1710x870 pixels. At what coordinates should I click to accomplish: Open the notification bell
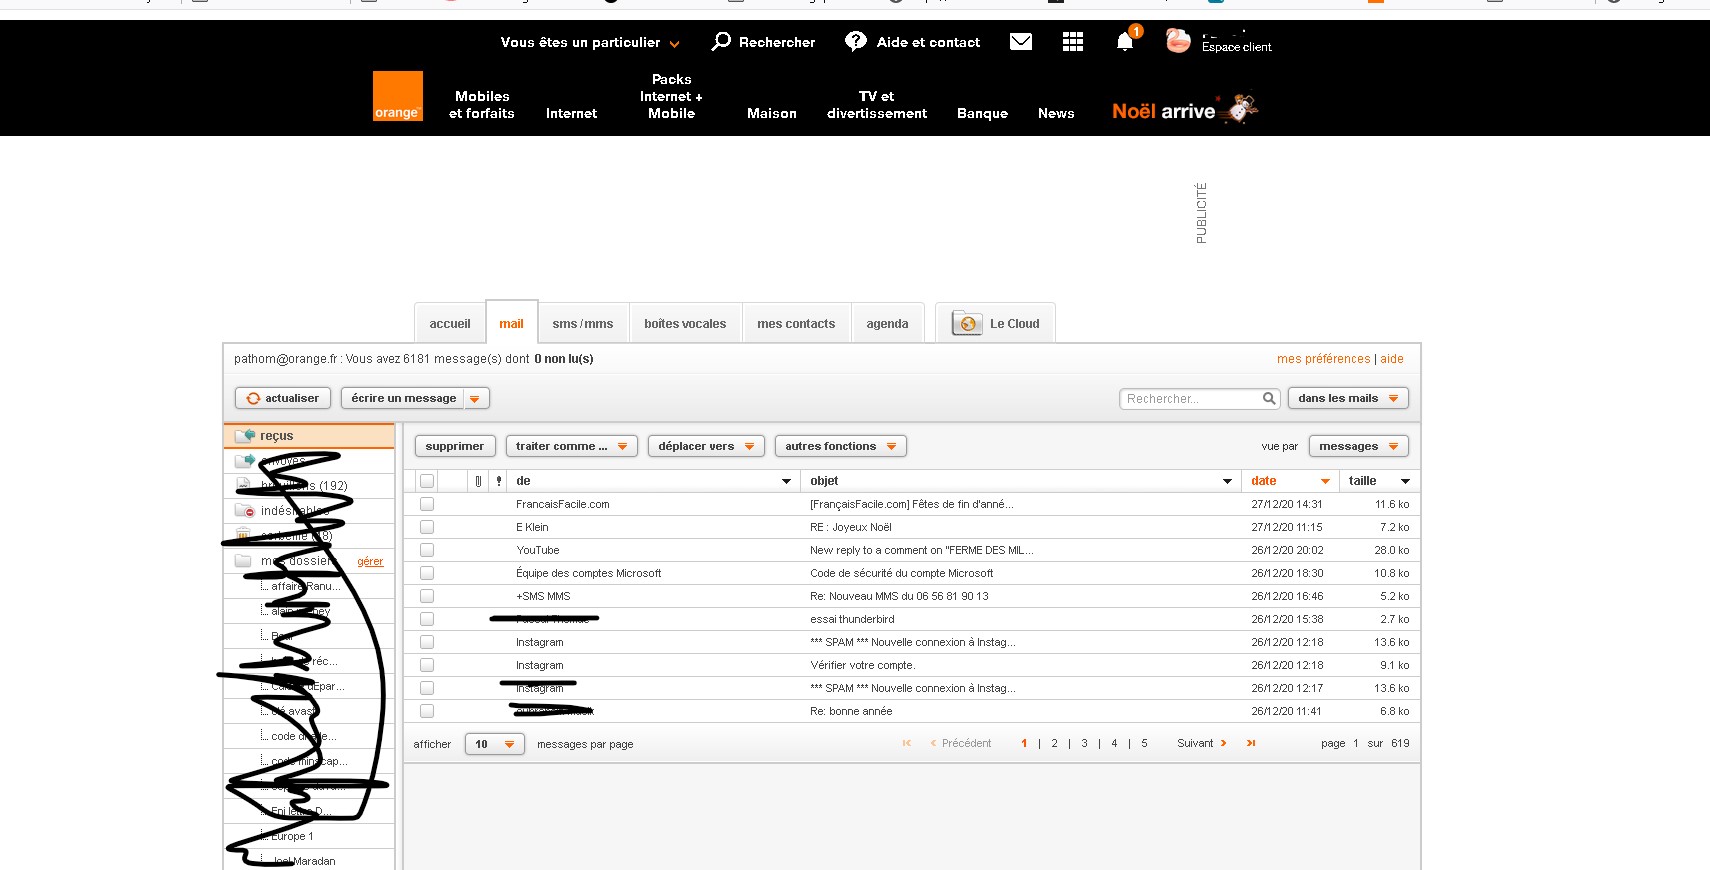click(1126, 40)
